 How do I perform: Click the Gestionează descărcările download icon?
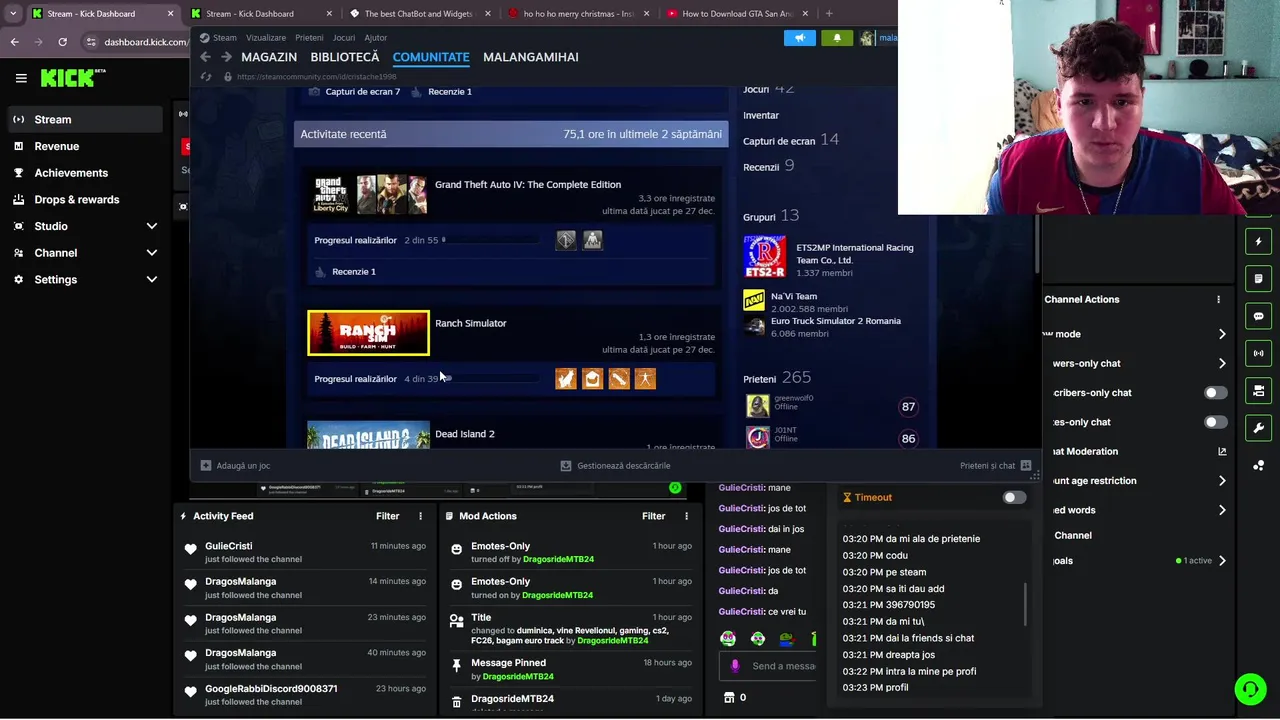pos(566,465)
